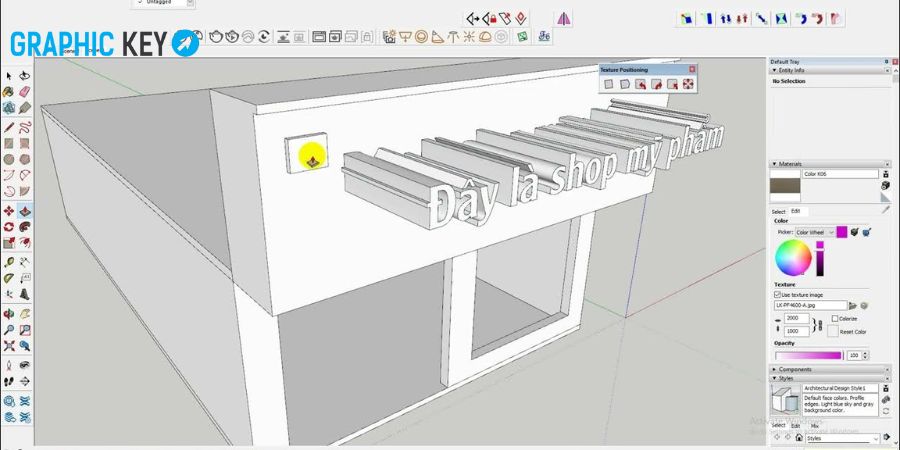Click the Zoom Extents tool
The height and width of the screenshot is (450, 900).
pos(9,346)
